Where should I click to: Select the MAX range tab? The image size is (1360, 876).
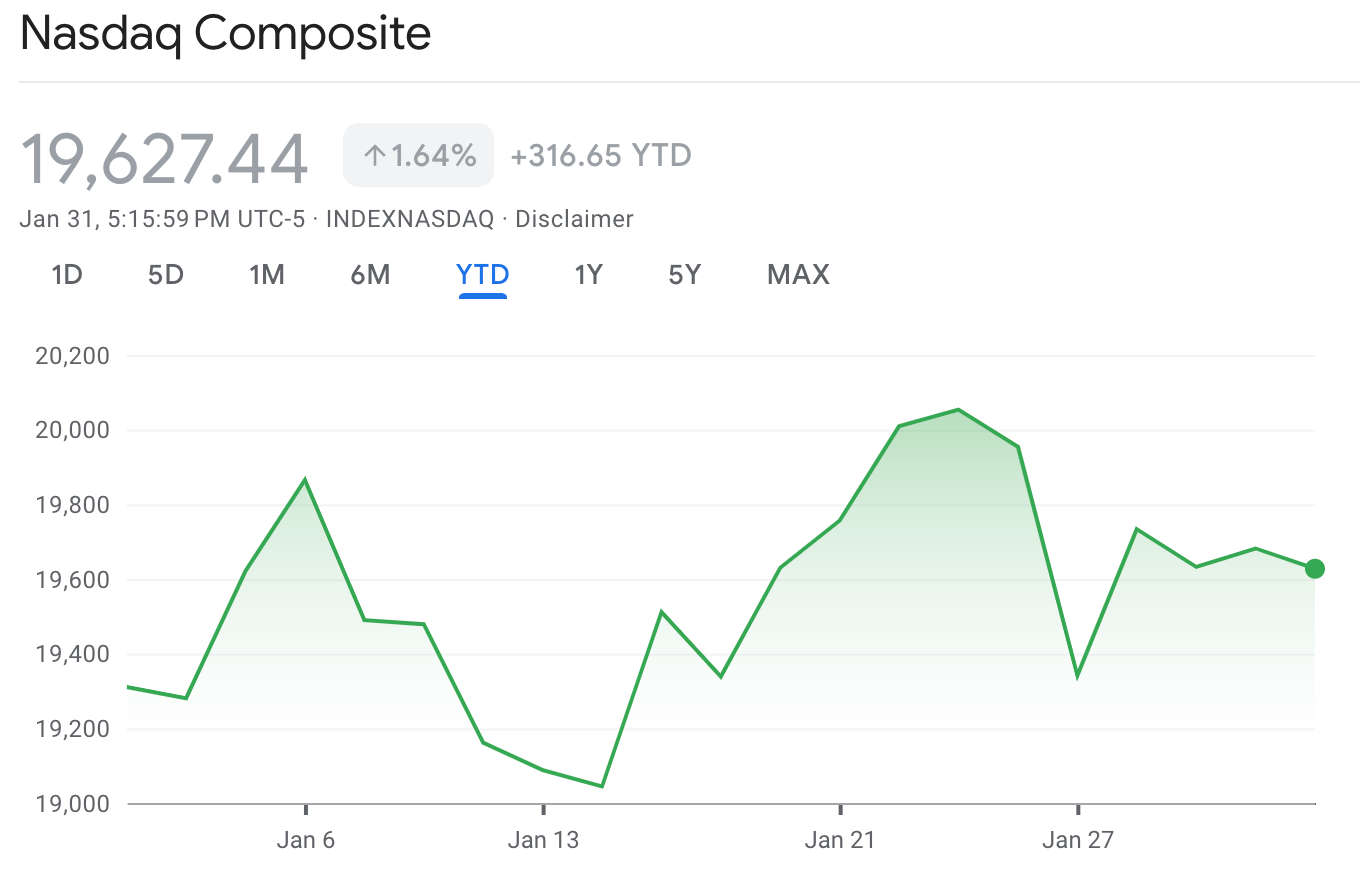coord(798,274)
